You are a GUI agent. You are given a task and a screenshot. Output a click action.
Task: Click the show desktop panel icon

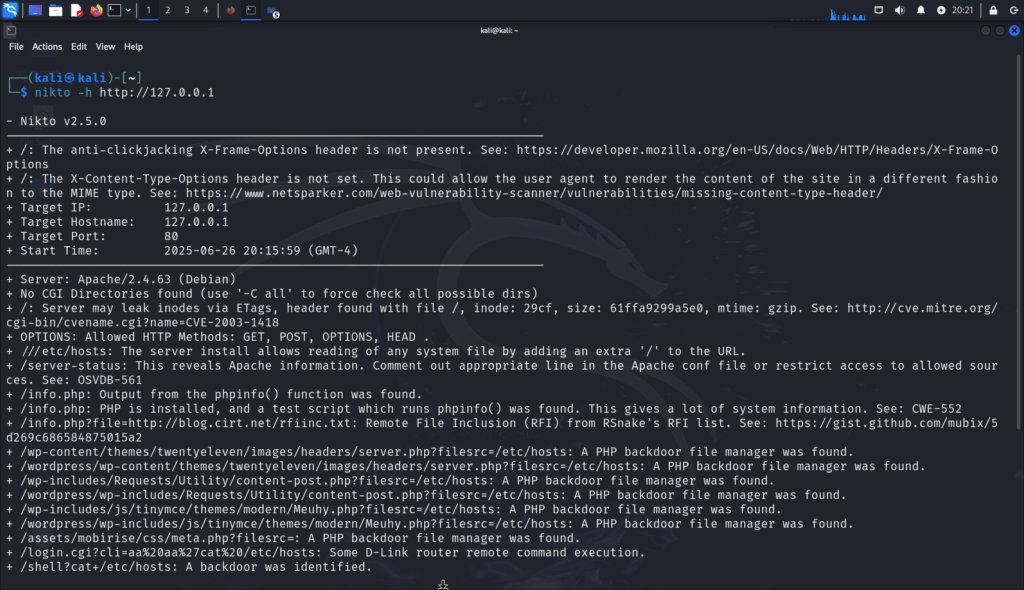tap(35, 10)
